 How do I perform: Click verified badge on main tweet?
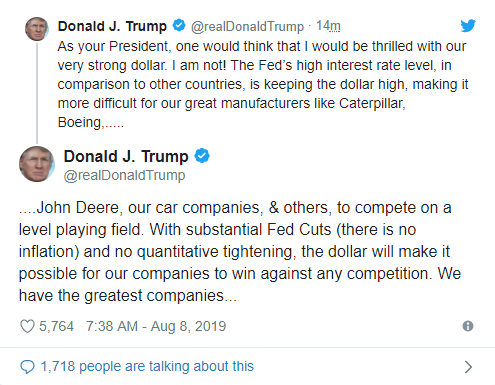coord(202,156)
